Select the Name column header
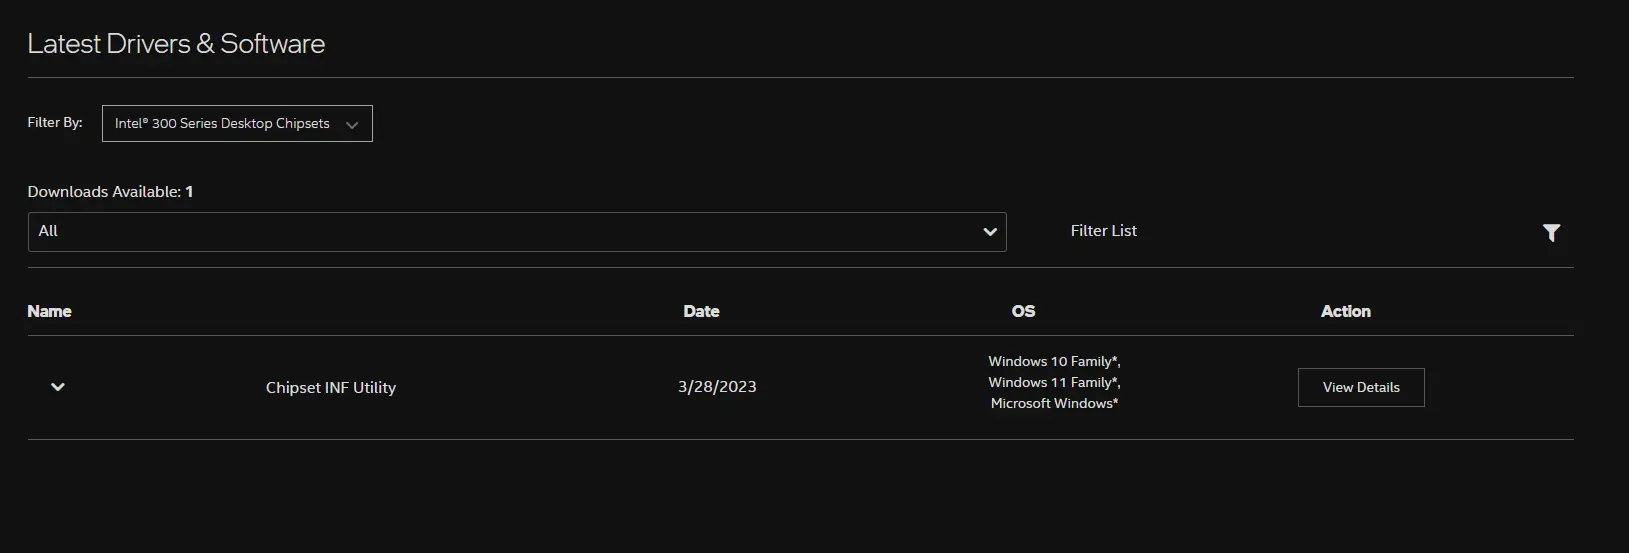The width and height of the screenshot is (1629, 553). click(49, 311)
